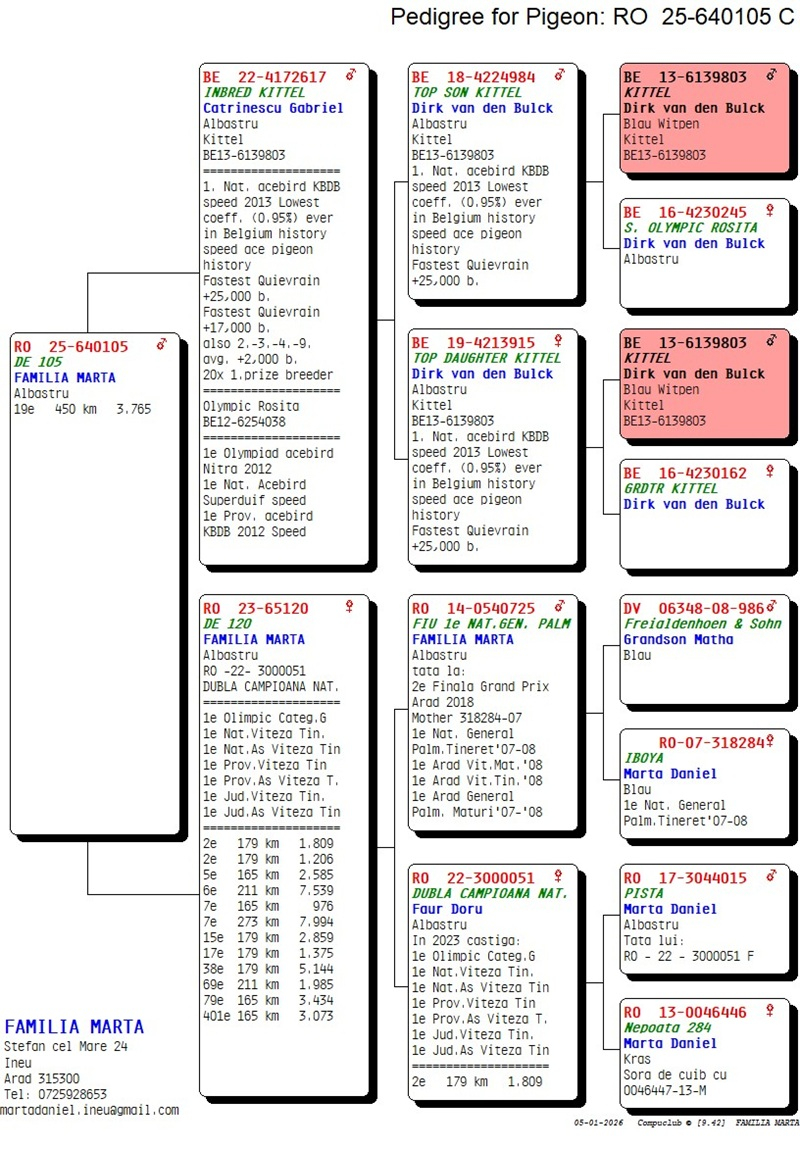Click the INBRED KITTEL pigeon name
The height and width of the screenshot is (1149, 800).
253,92
